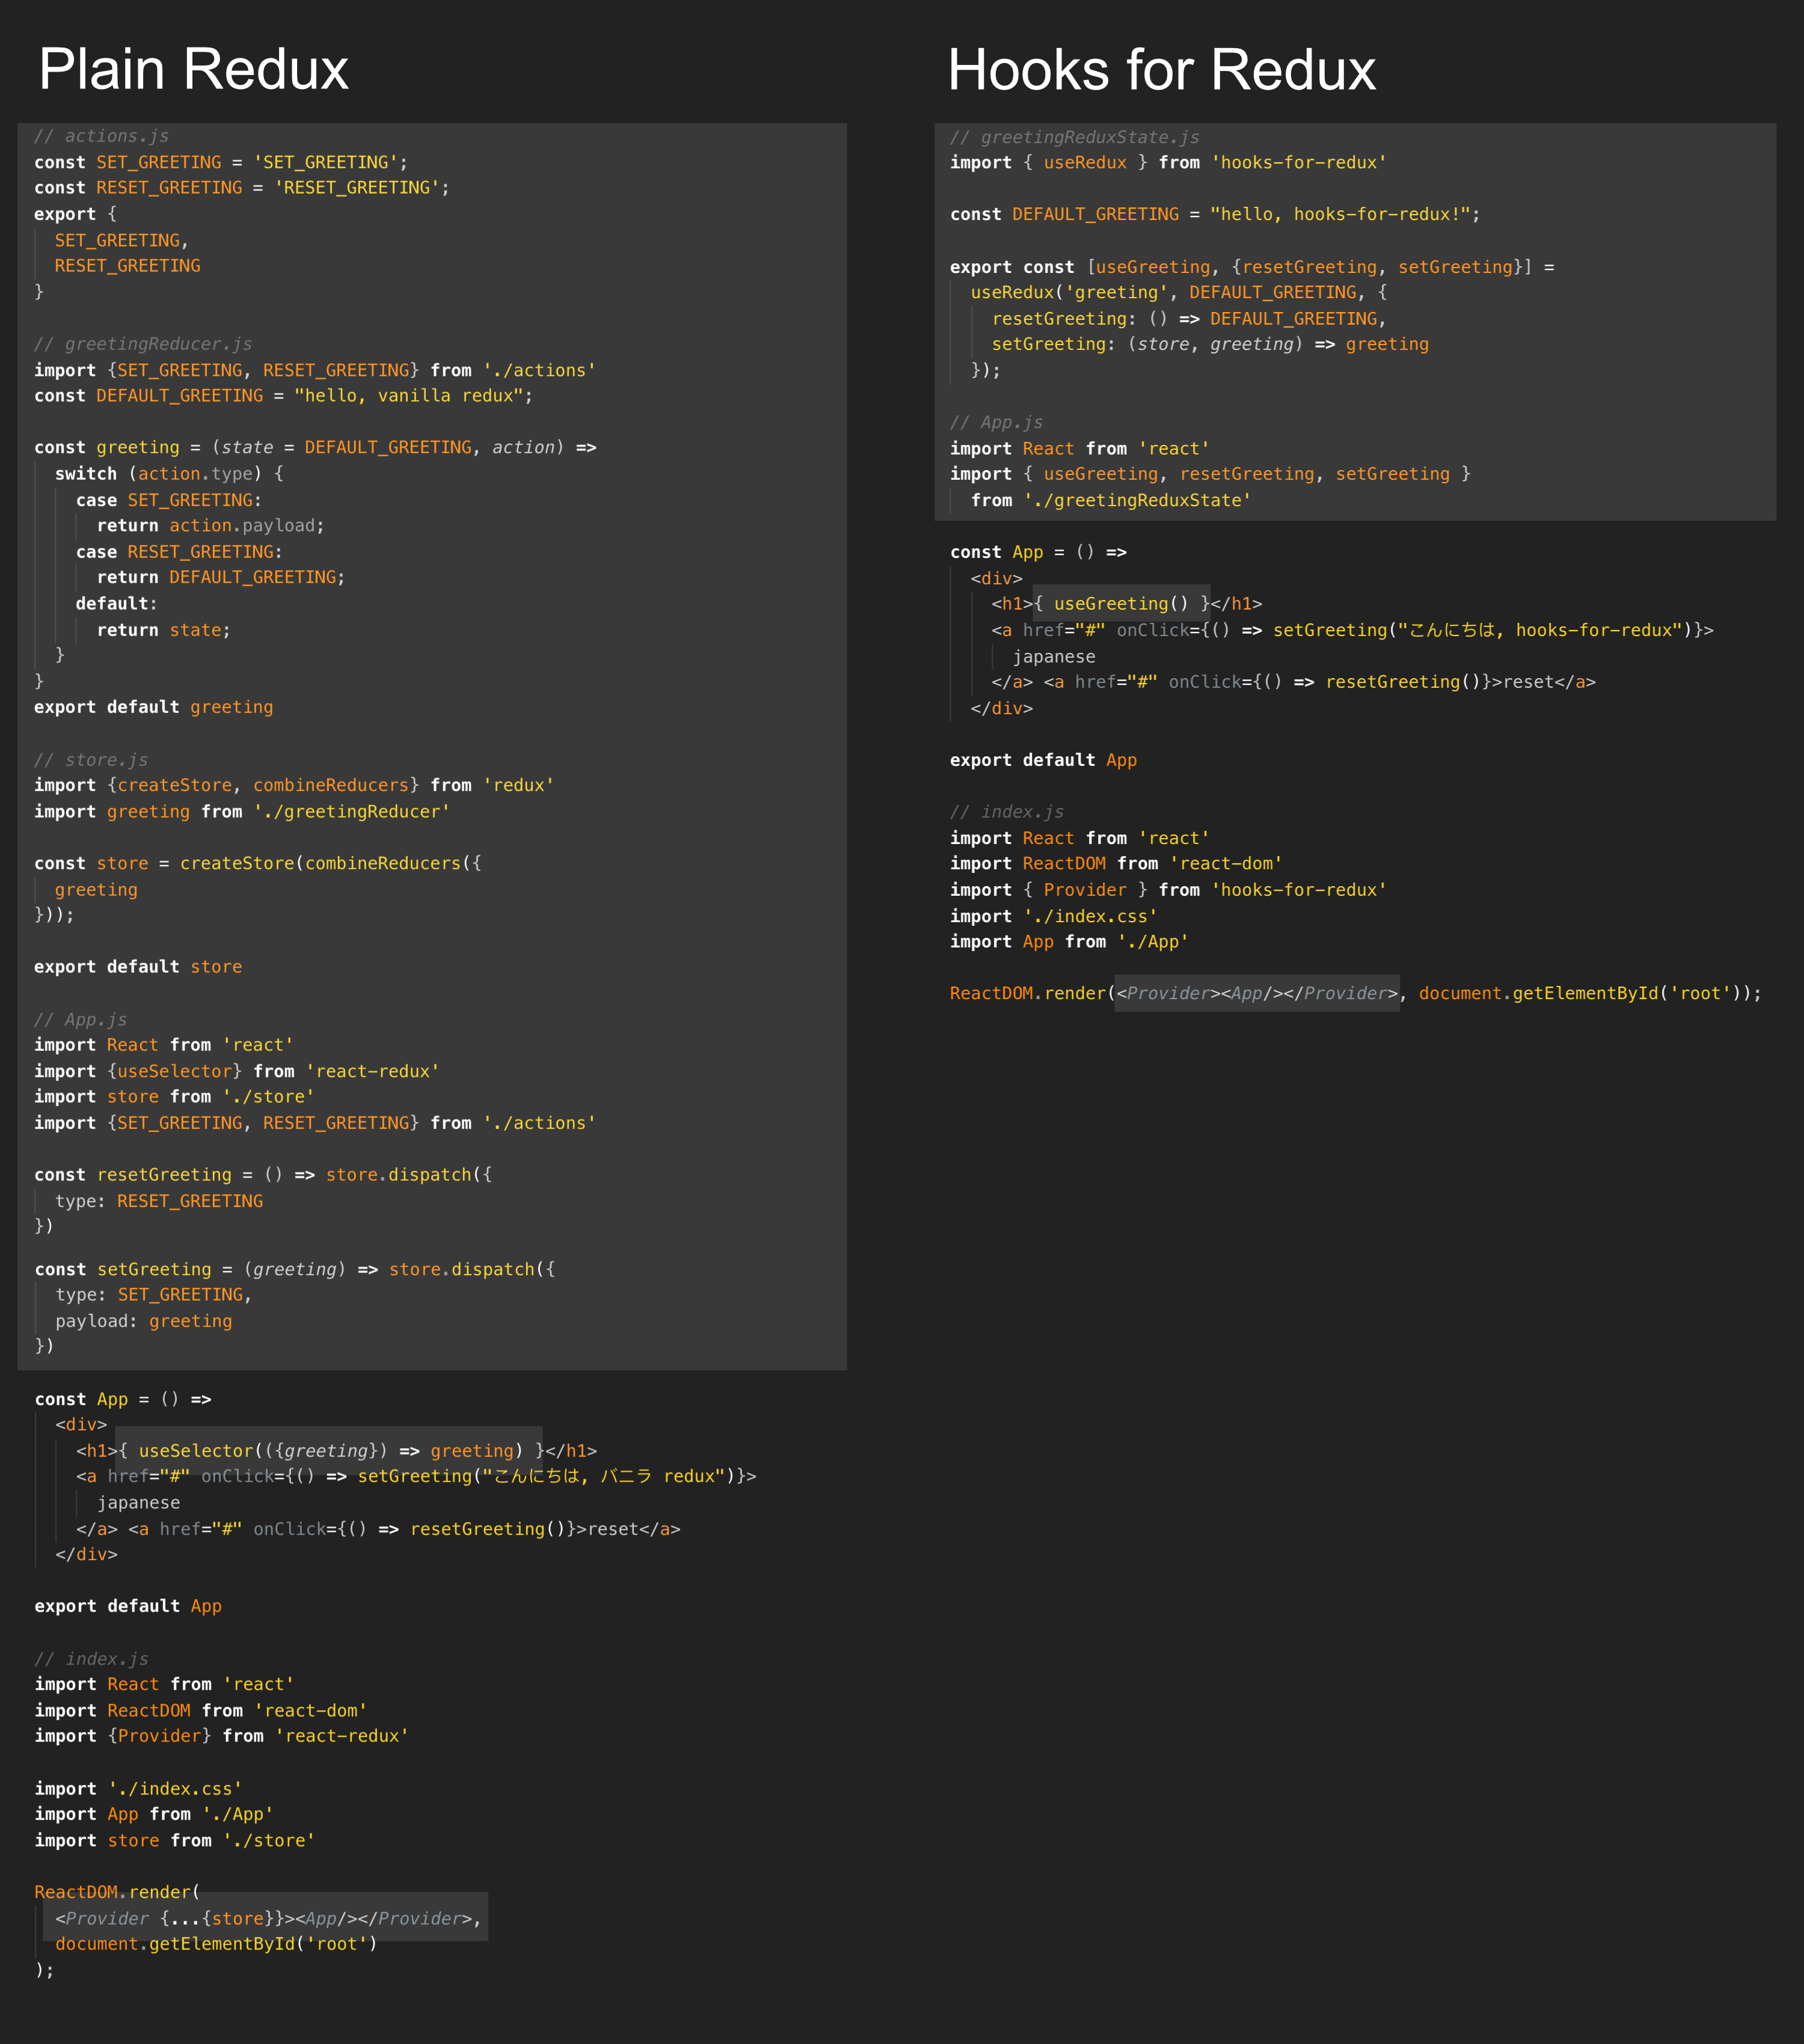Click the "reset" link in Plain Redux App
This screenshot has height=2044, width=1804.
click(x=613, y=1529)
